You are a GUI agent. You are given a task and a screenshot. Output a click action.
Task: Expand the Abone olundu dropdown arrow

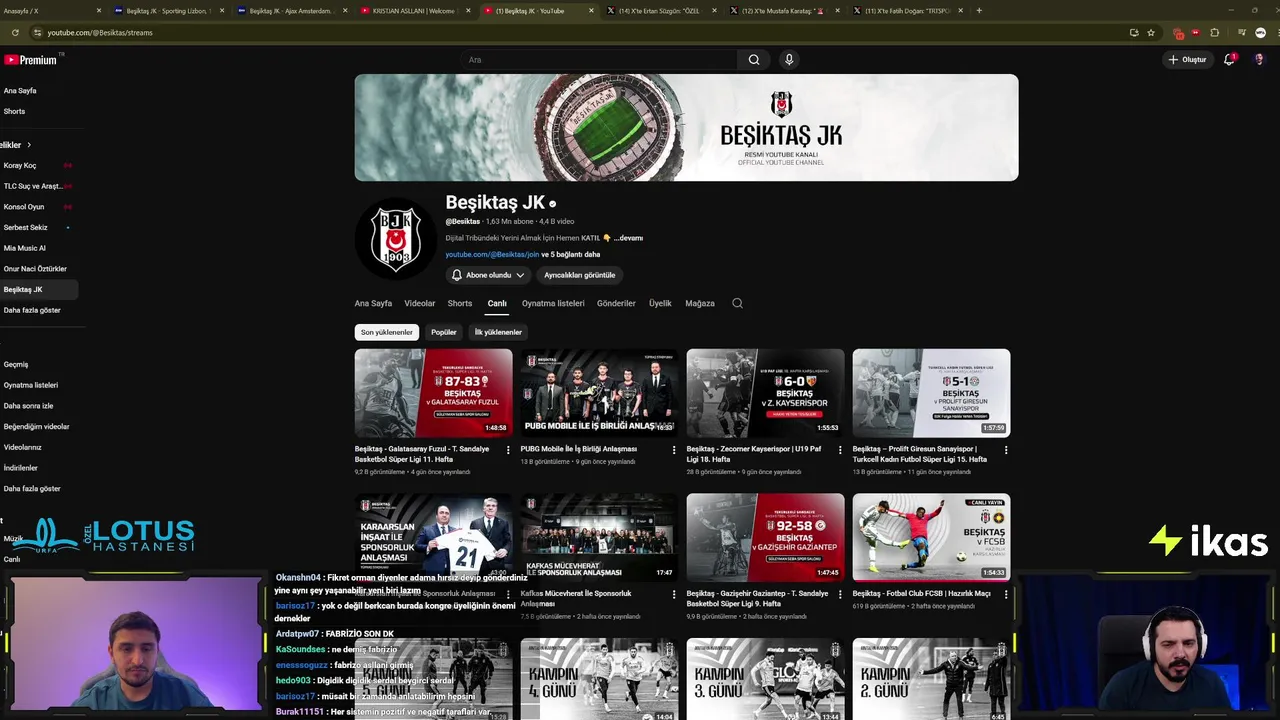[520, 275]
